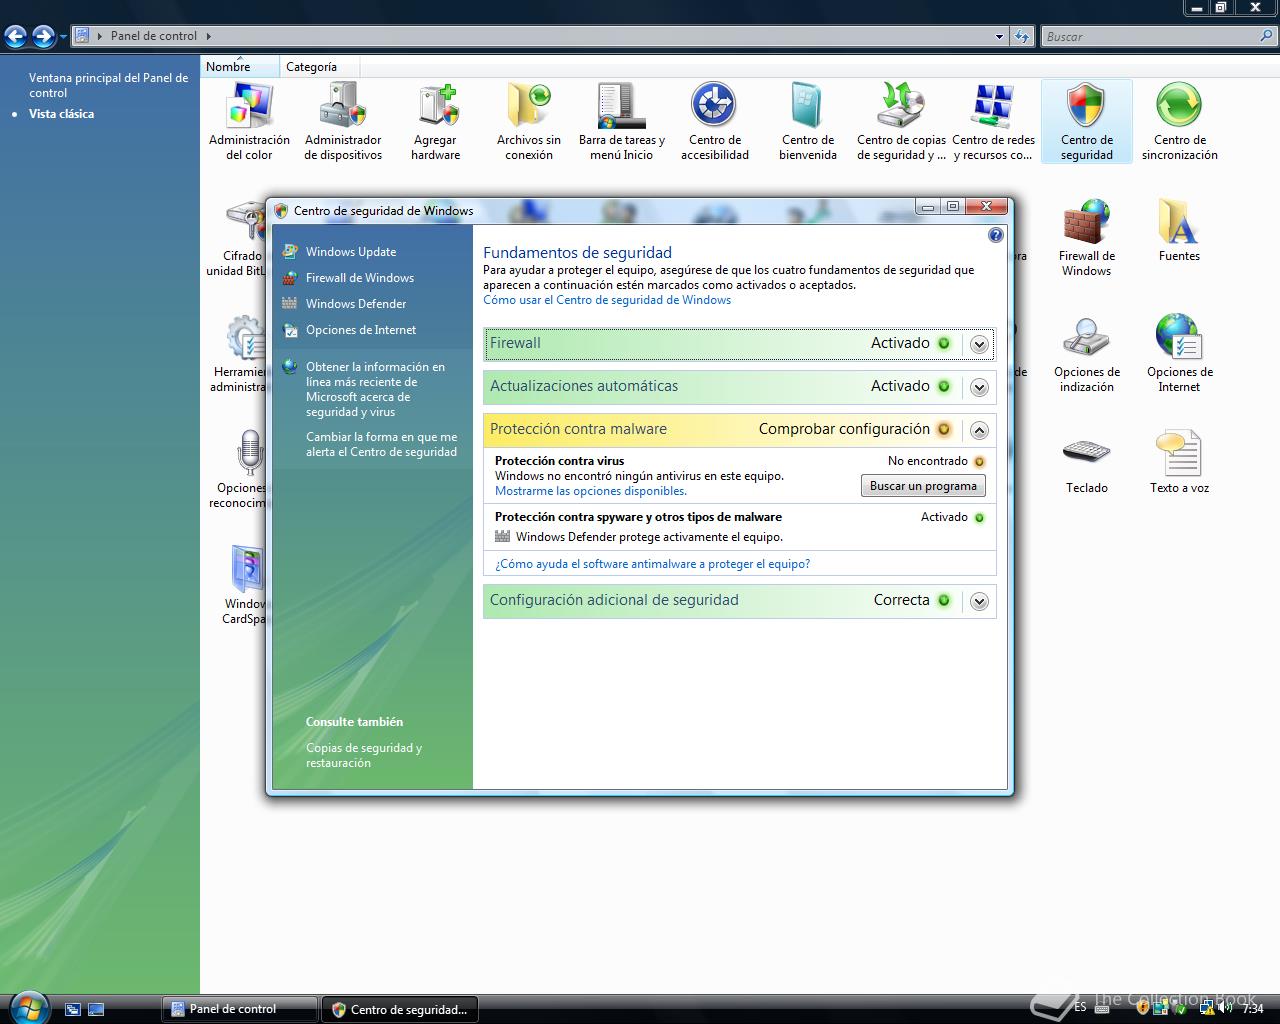Click the Start orb button
The image size is (1280, 1024).
pyautogui.click(x=27, y=1006)
